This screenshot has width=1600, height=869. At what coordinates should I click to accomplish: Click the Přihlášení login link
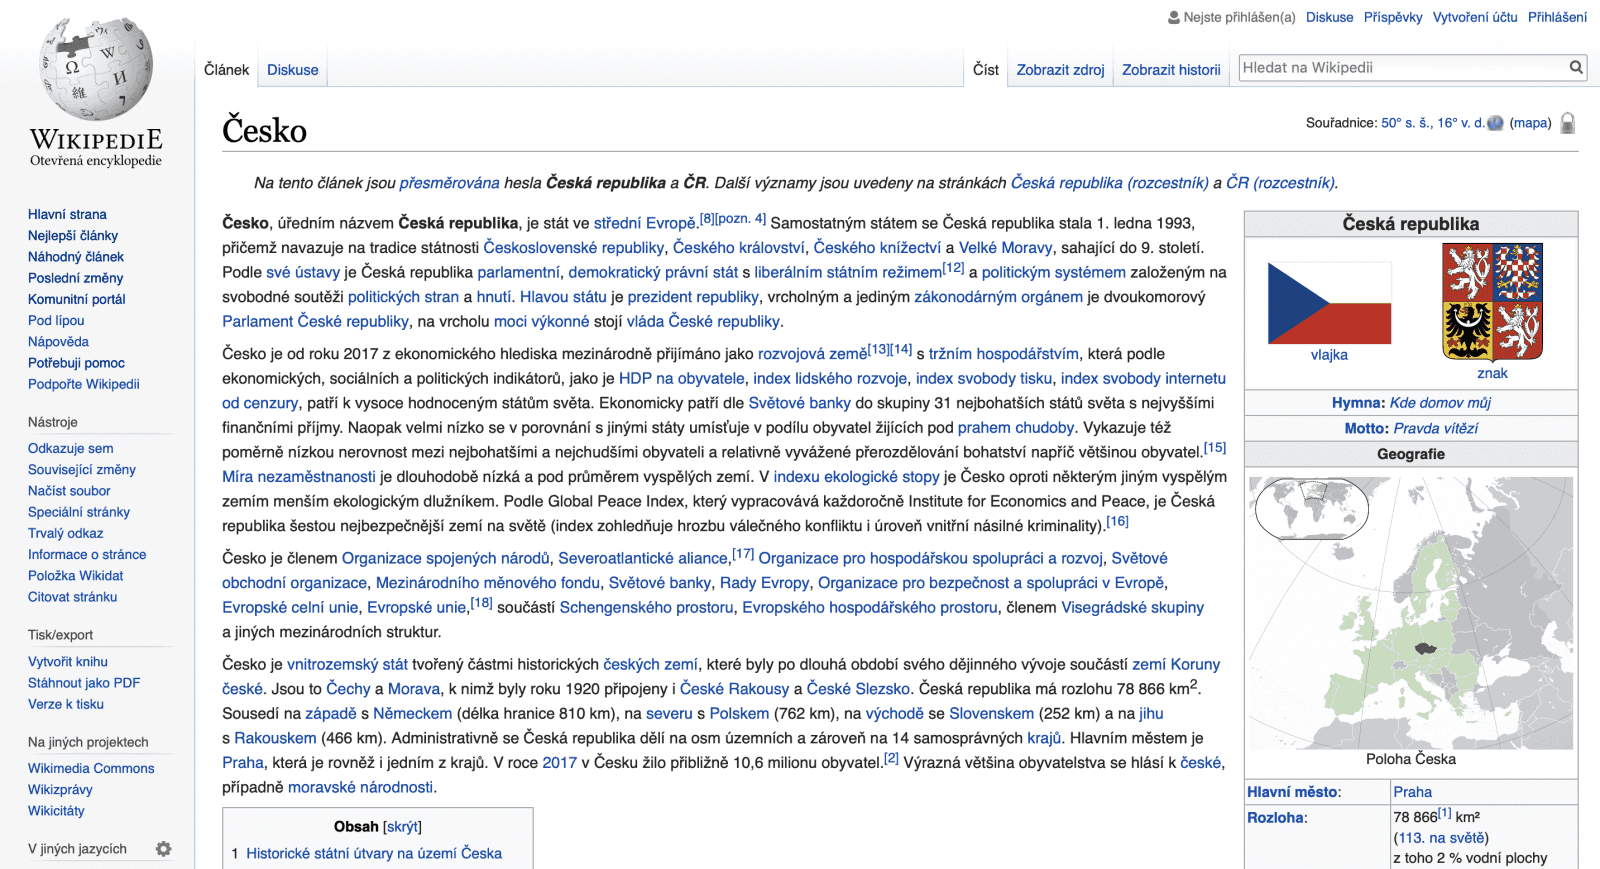1557,17
